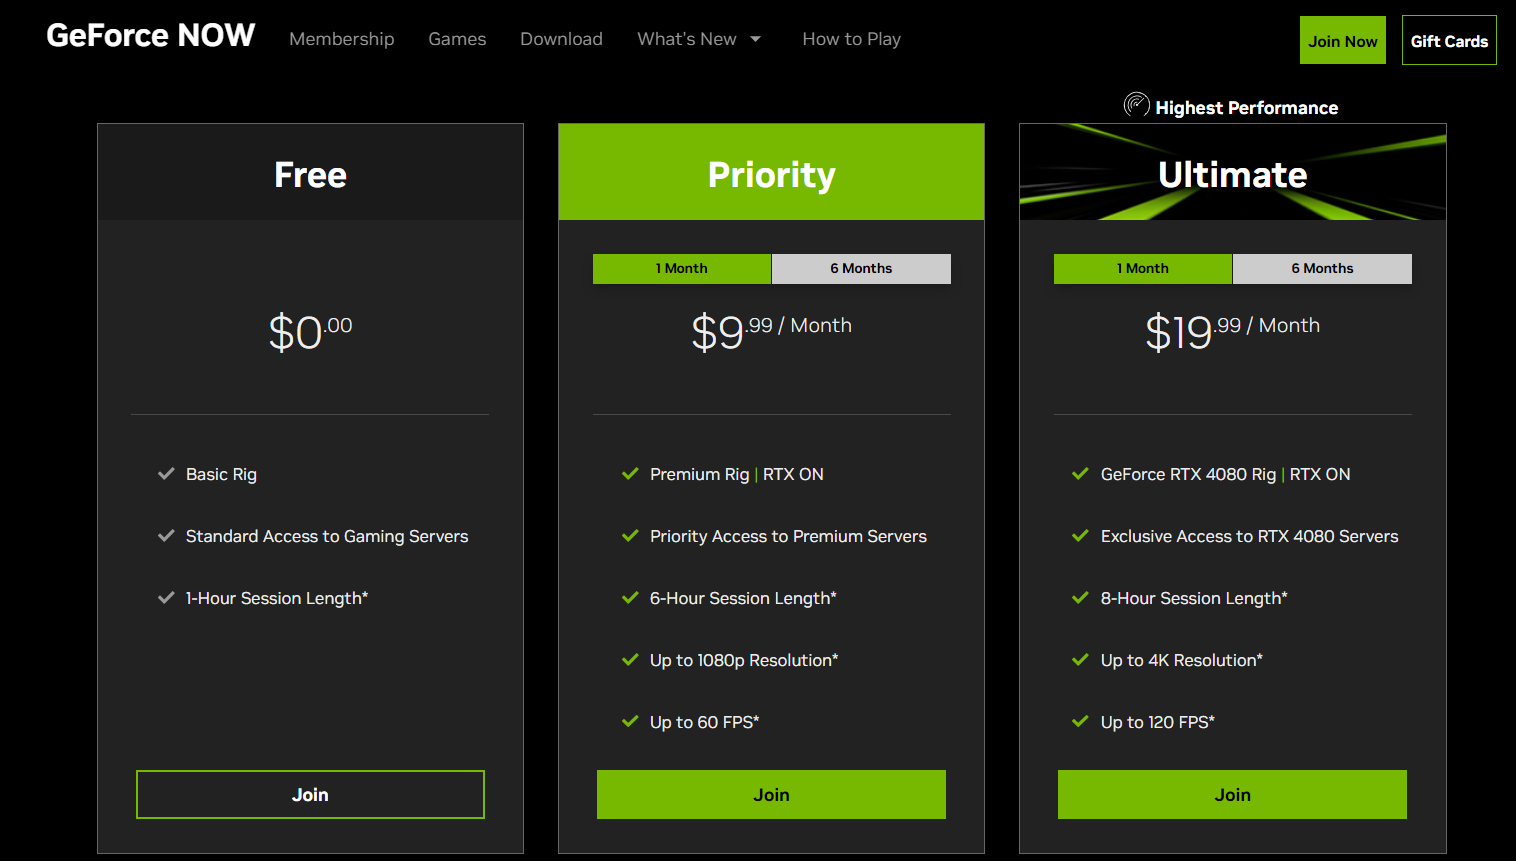Viewport: 1516px width, 861px height.
Task: Click 'Up to 1080p Resolution*' text
Action: click(744, 660)
